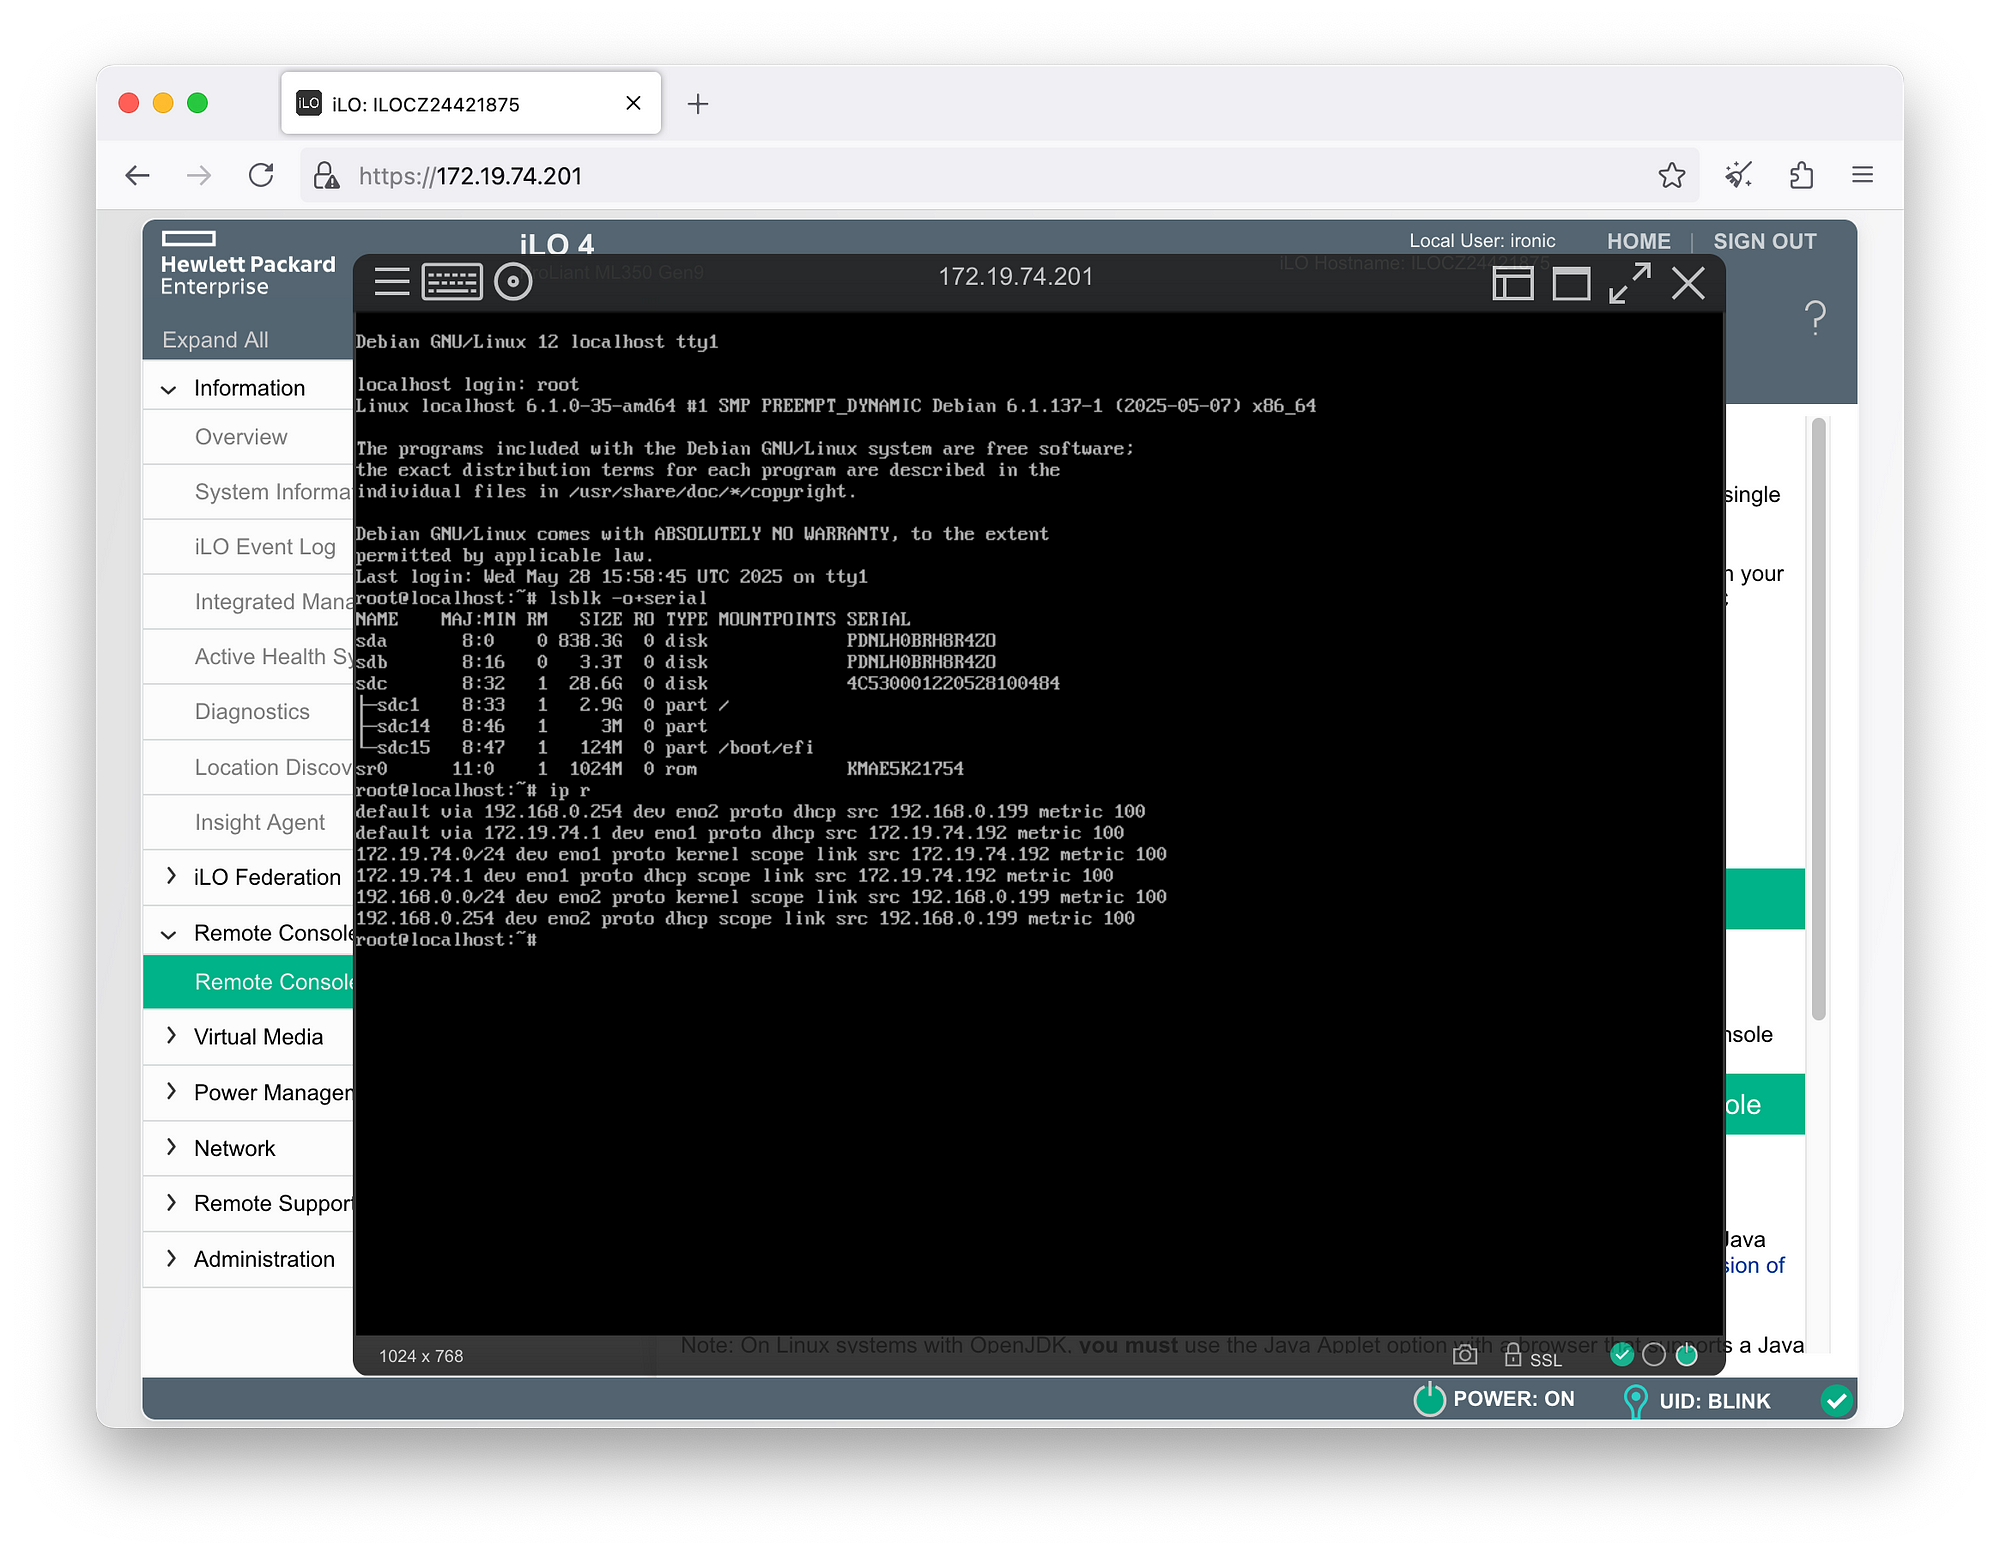Click the Local User: ironic label

point(1482,241)
